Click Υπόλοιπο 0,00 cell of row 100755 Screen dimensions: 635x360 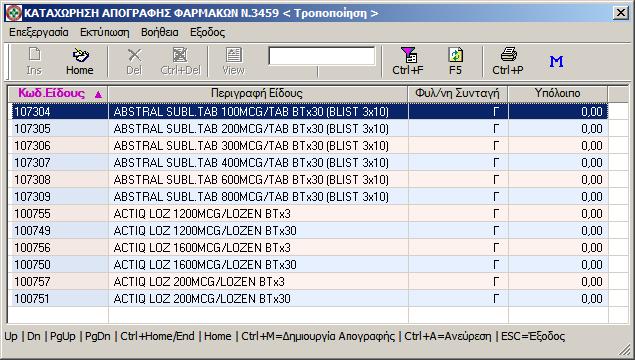pyautogui.click(x=558, y=214)
